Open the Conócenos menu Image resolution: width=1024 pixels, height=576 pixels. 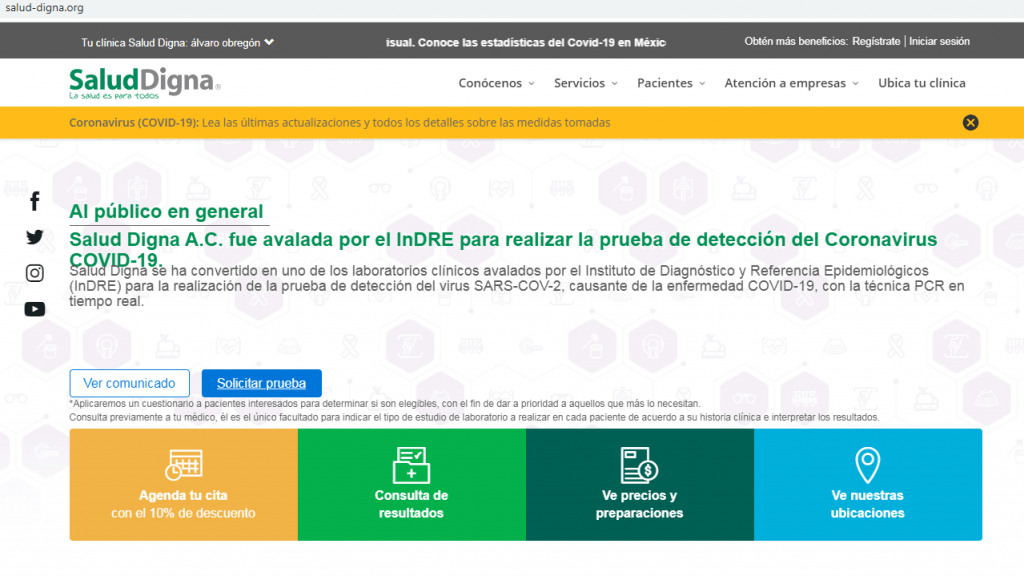coord(490,83)
